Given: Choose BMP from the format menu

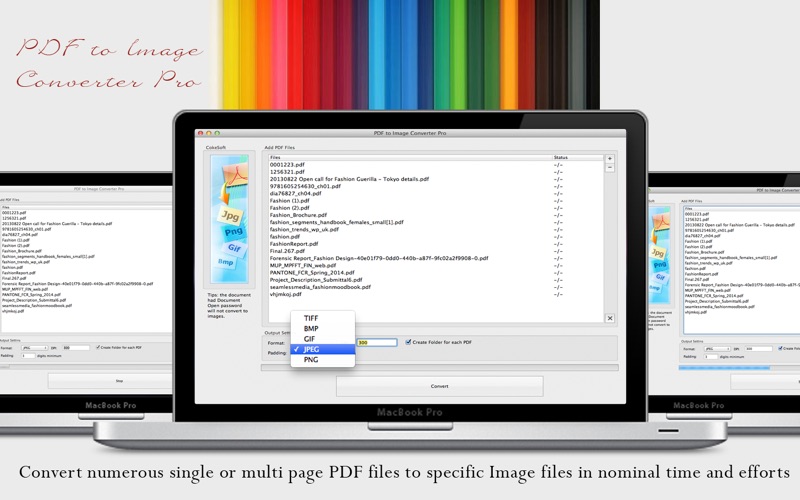Looking at the screenshot, I should point(322,329).
